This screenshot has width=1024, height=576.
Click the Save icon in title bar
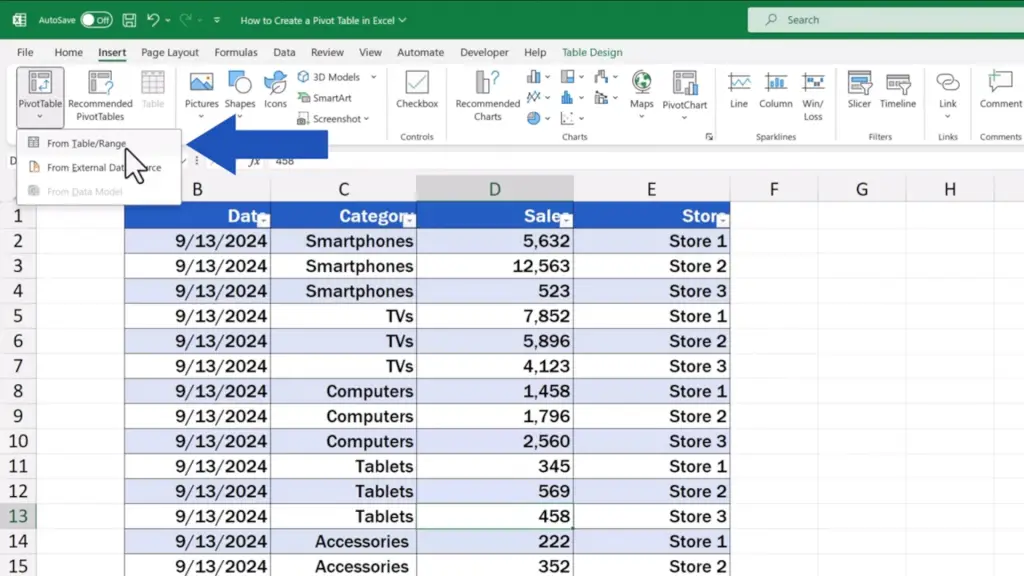[x=129, y=20]
